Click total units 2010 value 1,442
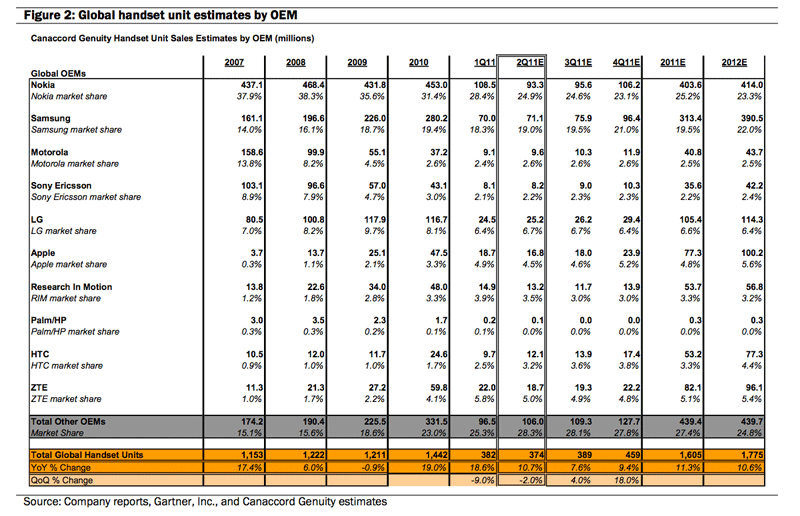This screenshot has width=800, height=516. point(437,455)
